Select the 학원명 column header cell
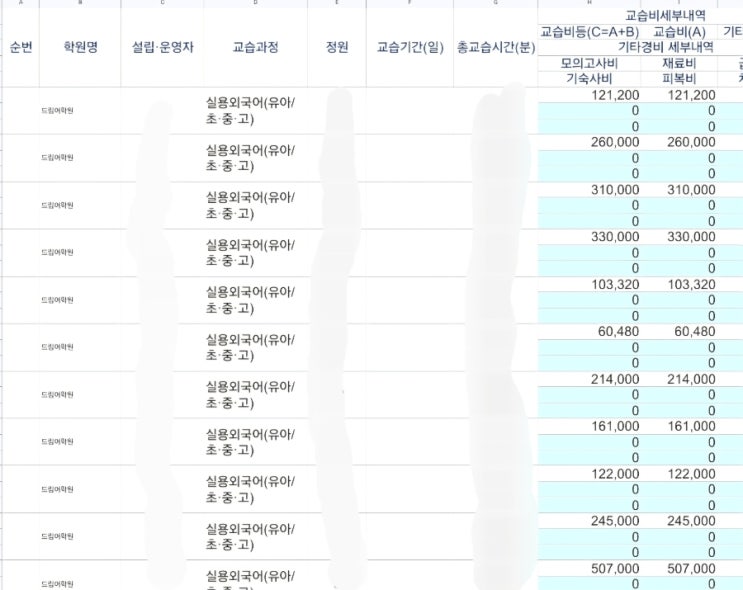 tap(80, 47)
